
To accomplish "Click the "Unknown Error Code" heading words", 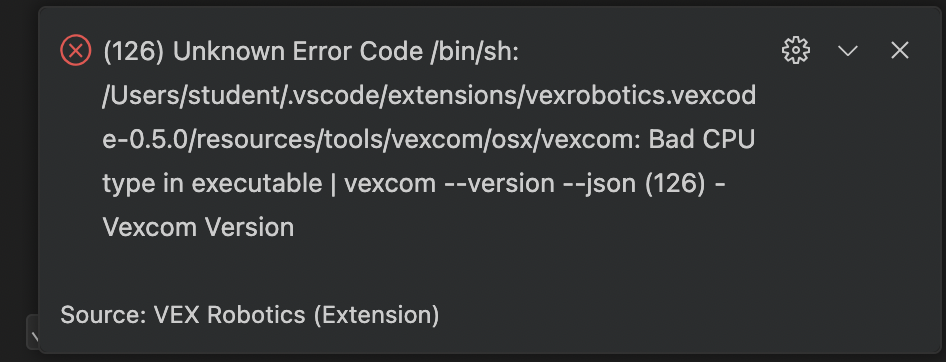I will (x=299, y=52).
